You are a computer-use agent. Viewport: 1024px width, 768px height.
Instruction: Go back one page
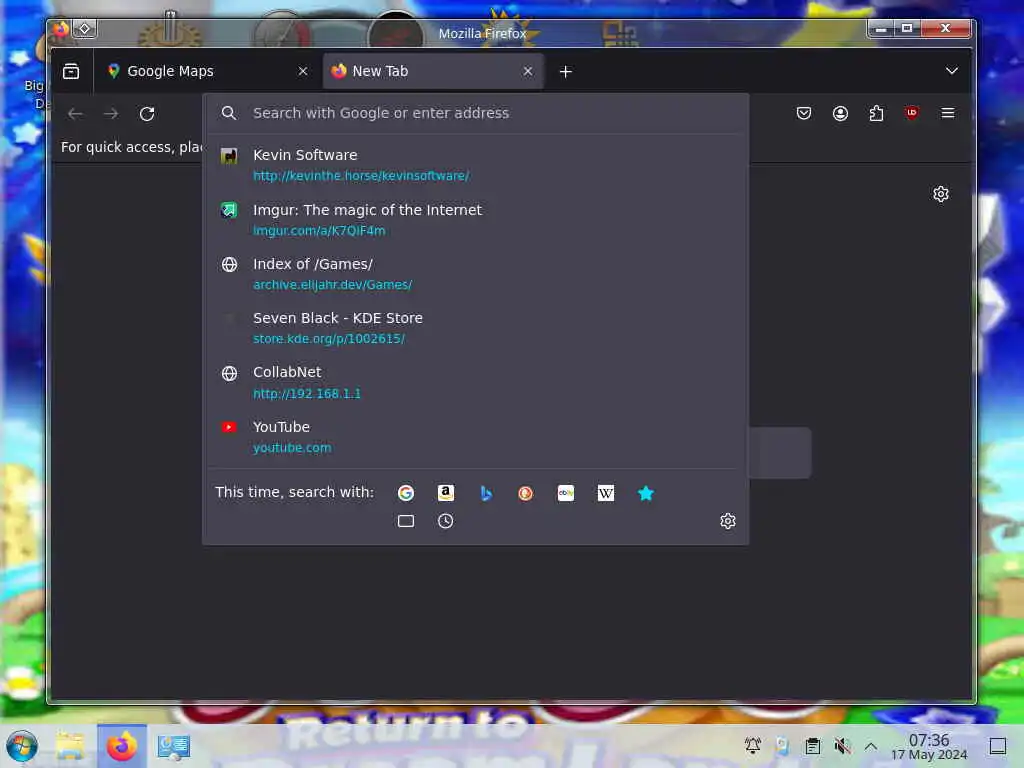click(75, 114)
